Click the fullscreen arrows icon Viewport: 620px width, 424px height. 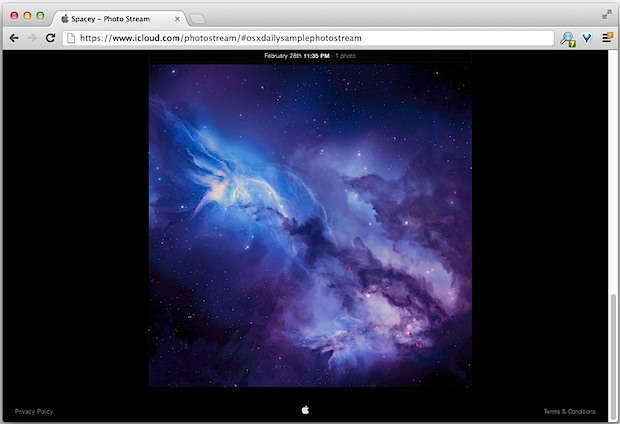click(x=607, y=15)
